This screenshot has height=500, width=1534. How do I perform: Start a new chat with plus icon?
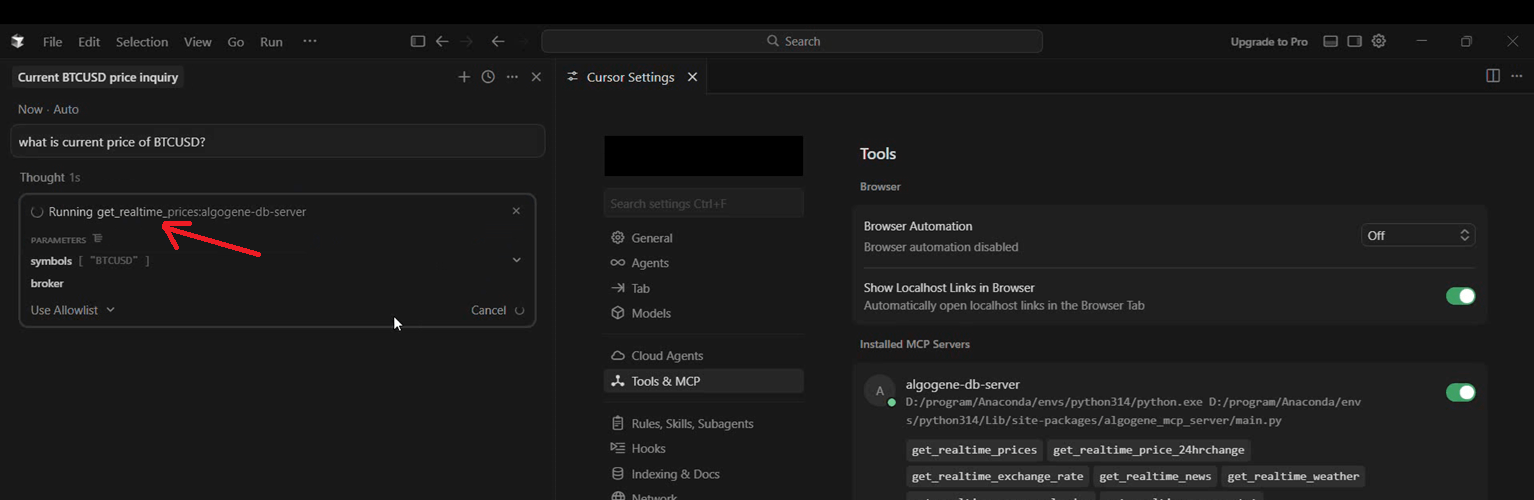[464, 77]
